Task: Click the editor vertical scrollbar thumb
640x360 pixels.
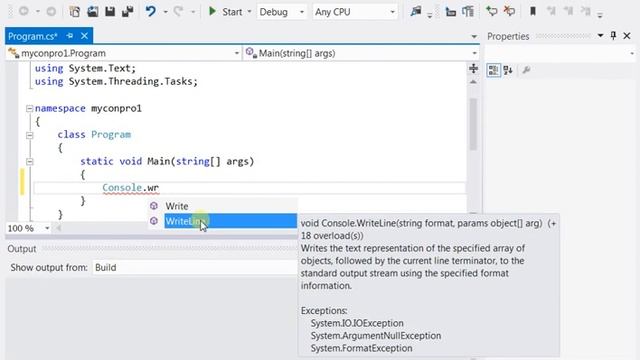Action: click(x=473, y=124)
